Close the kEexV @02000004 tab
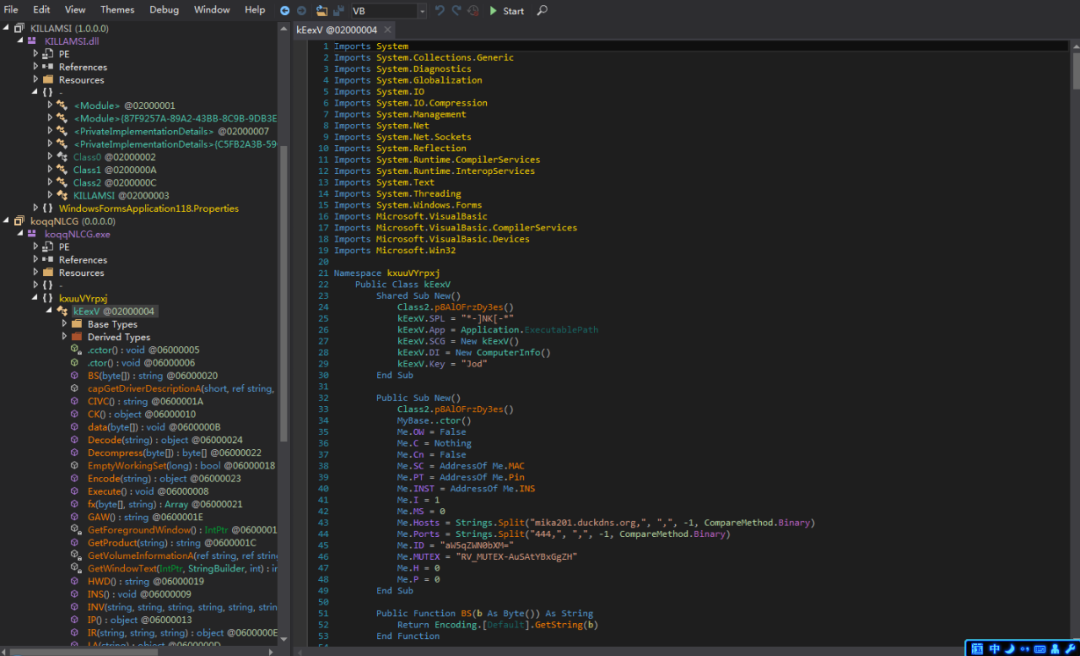The height and width of the screenshot is (656, 1080). (388, 30)
